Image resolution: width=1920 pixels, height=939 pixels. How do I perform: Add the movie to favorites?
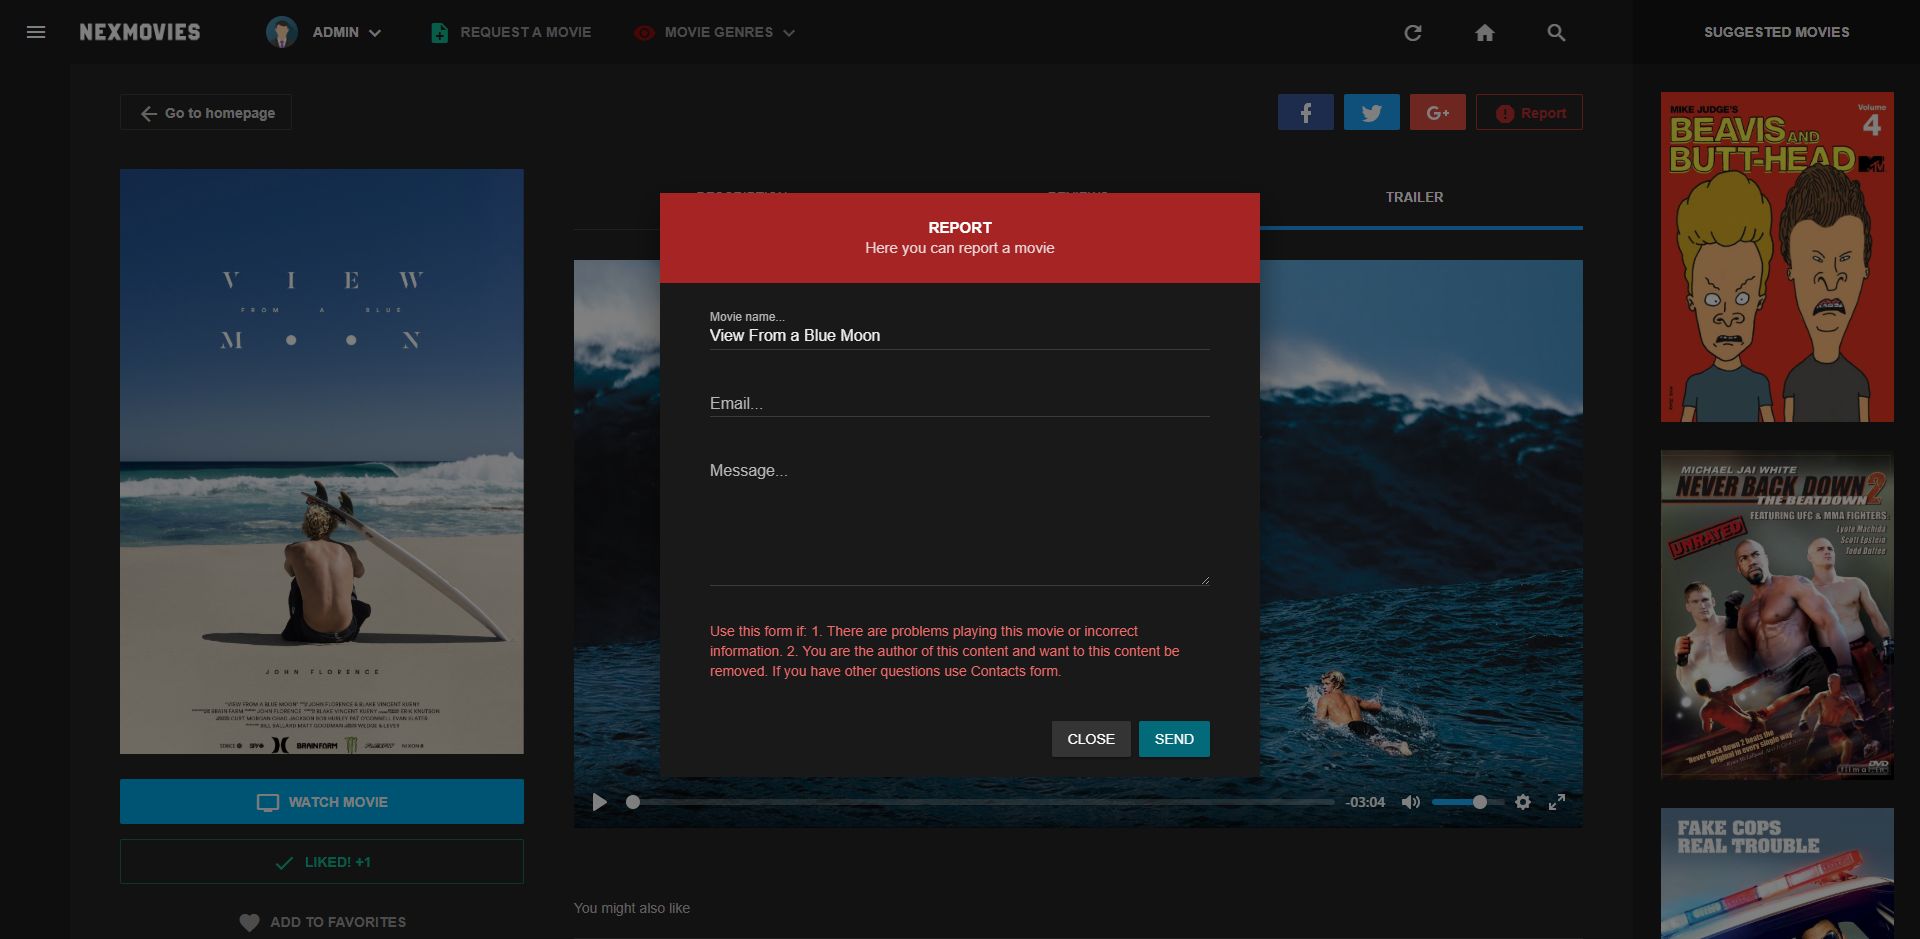[x=322, y=922]
